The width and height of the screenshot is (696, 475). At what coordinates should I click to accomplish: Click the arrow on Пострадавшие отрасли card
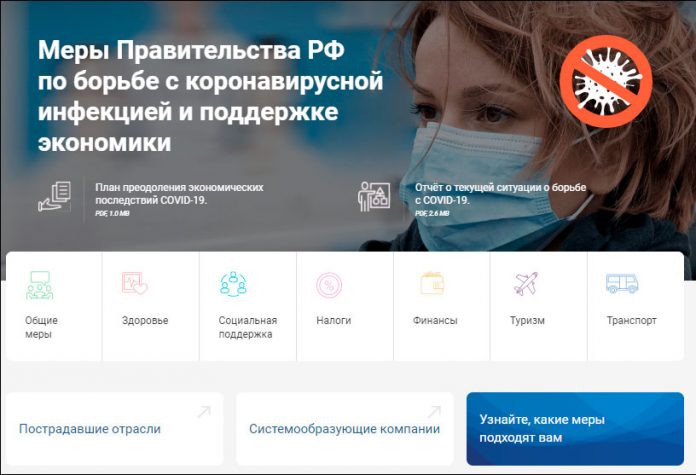point(204,412)
